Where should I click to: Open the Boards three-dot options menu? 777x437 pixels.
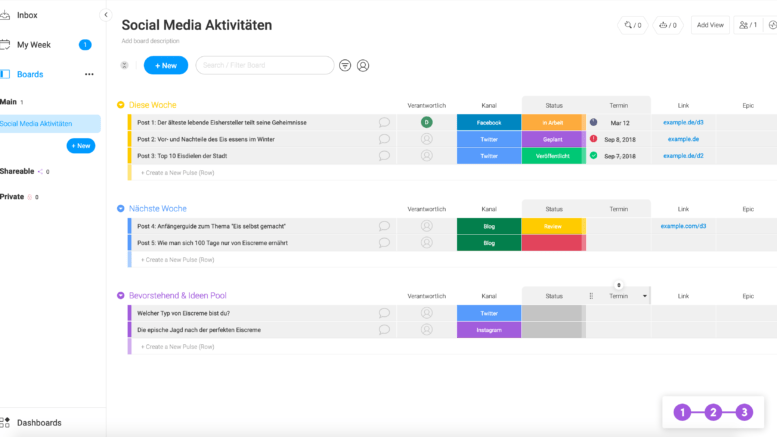[89, 74]
